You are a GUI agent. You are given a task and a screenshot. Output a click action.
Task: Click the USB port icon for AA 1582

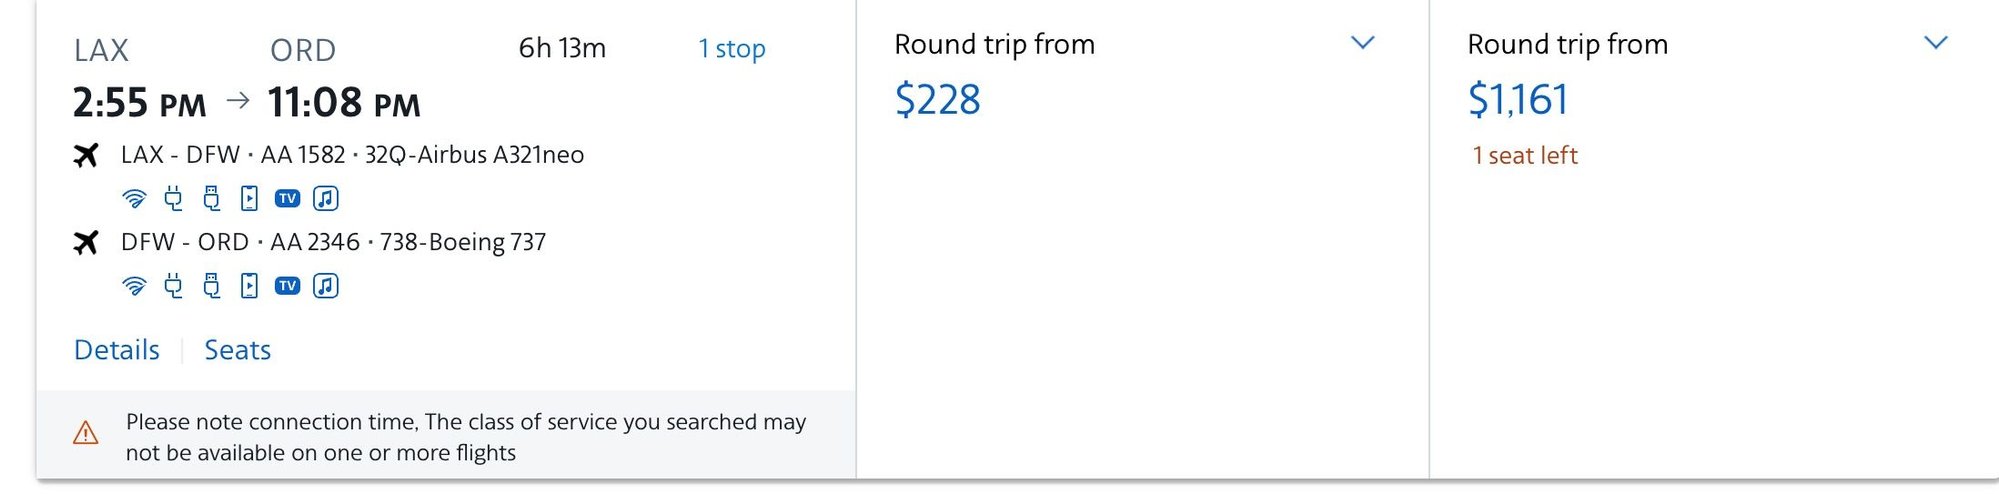pos(211,198)
